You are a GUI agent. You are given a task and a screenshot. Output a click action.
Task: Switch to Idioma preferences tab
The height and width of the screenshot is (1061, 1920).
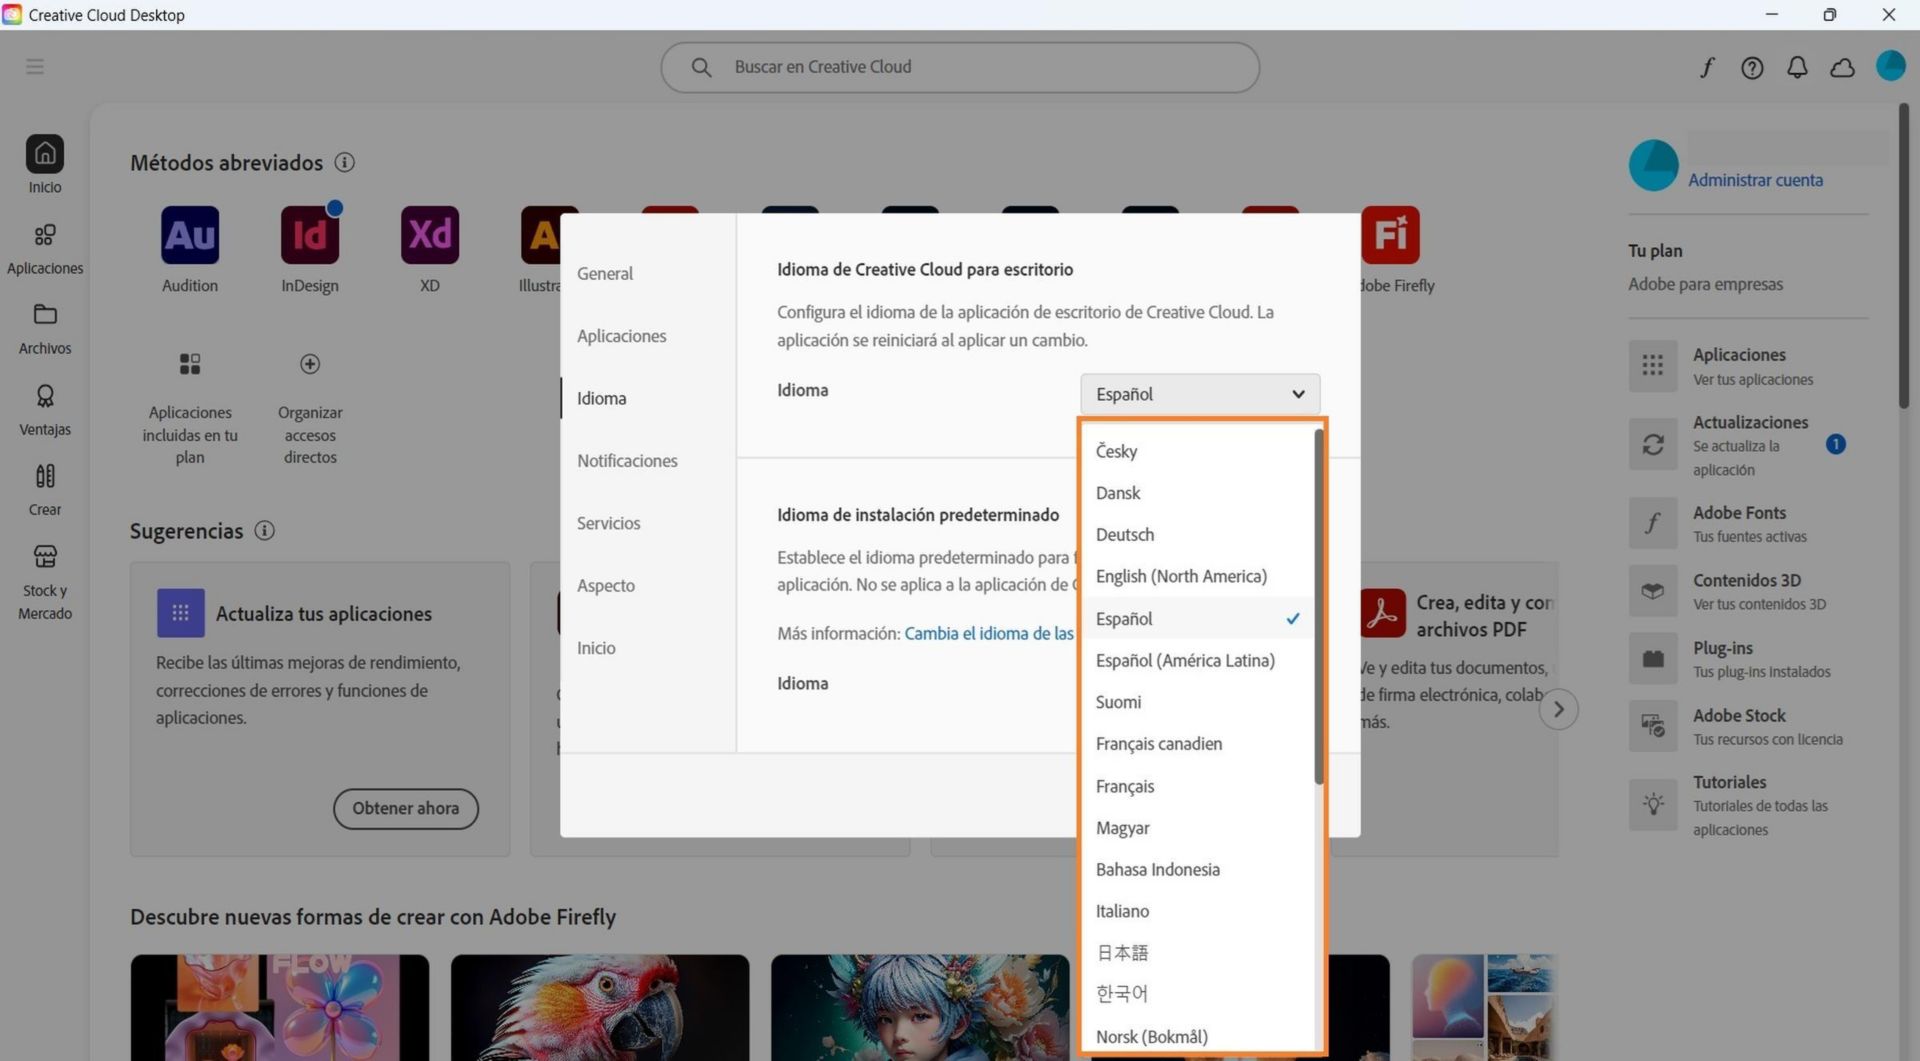(x=602, y=398)
